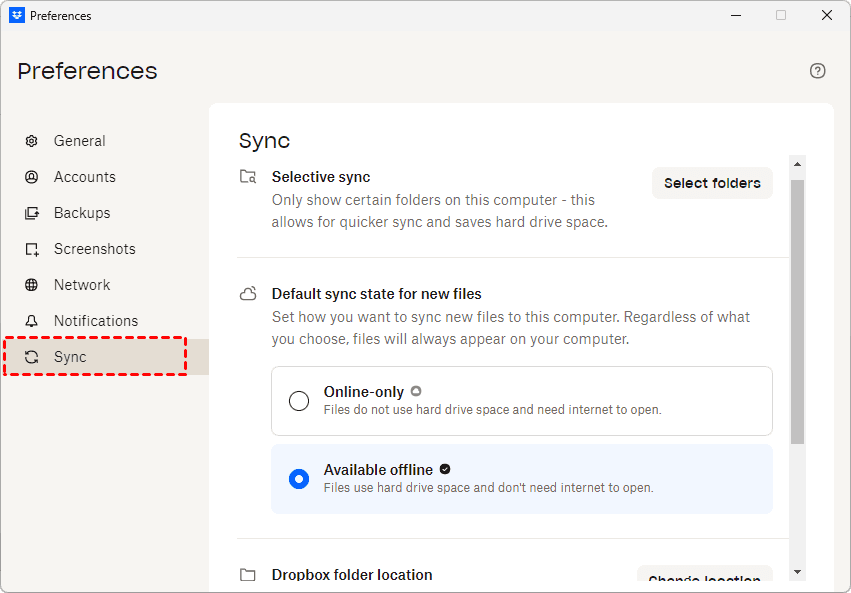Click the cloud icon beside Default sync state

click(x=248, y=295)
